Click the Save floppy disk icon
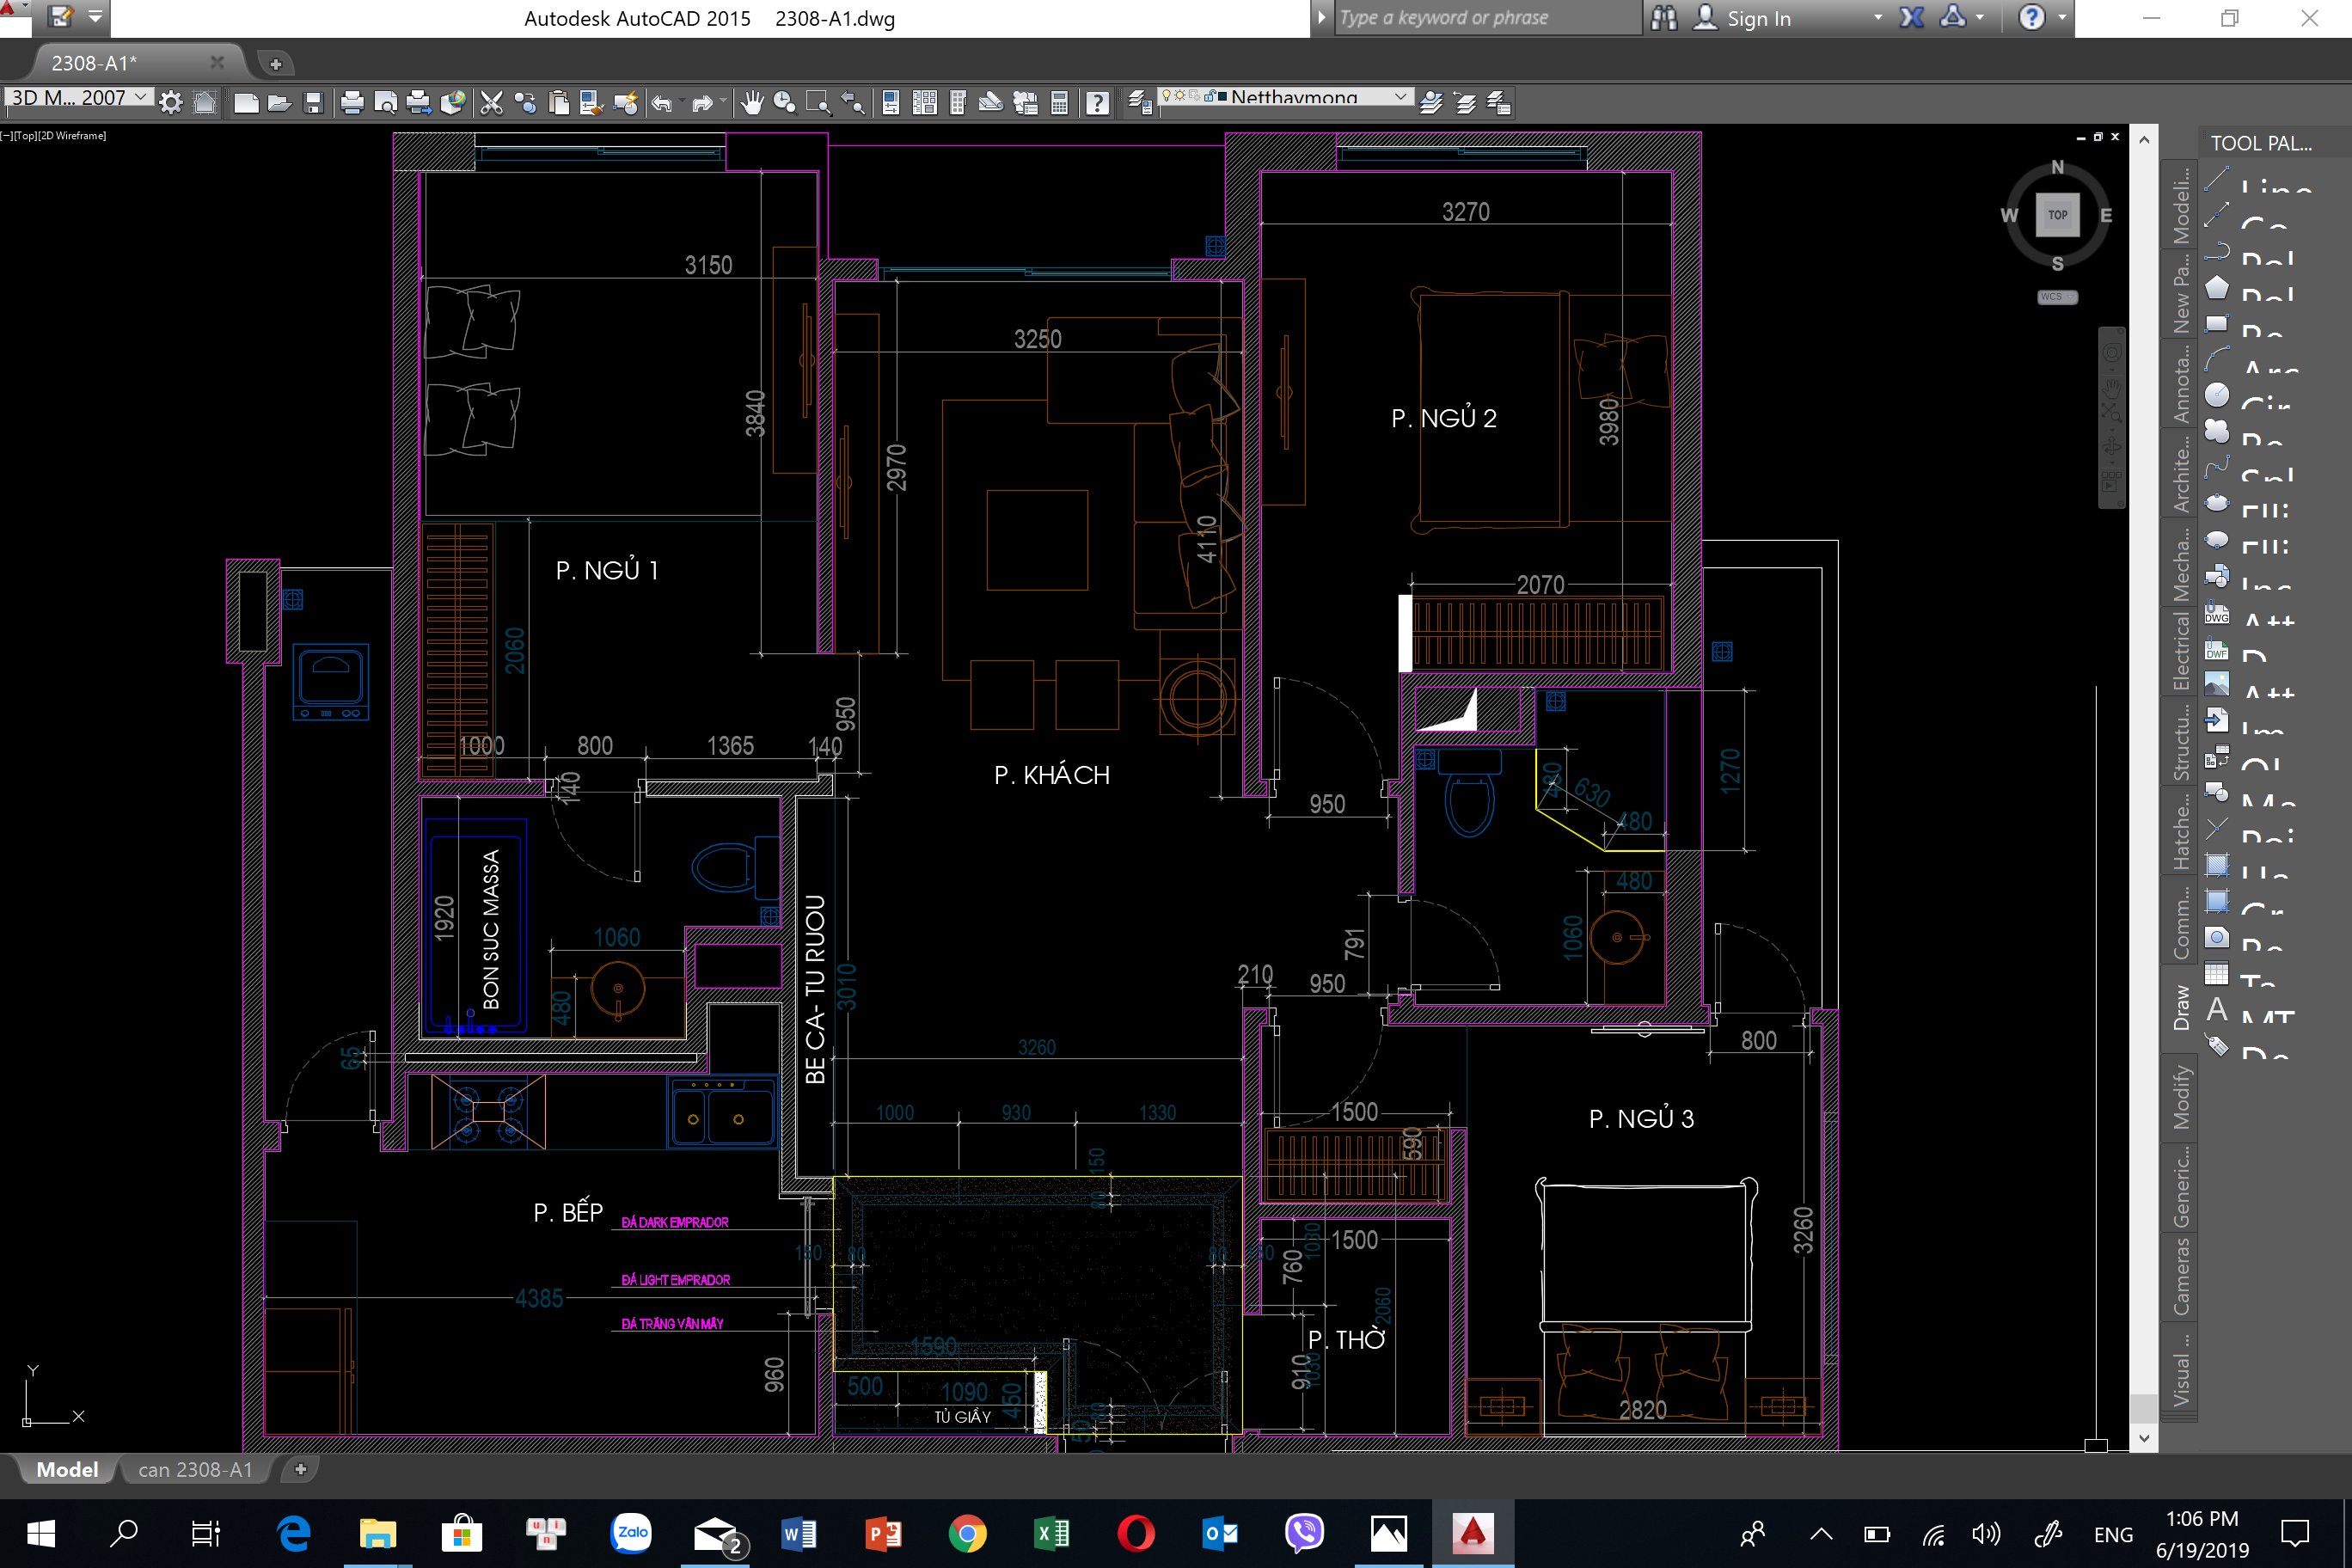The width and height of the screenshot is (2352, 1568). [313, 102]
